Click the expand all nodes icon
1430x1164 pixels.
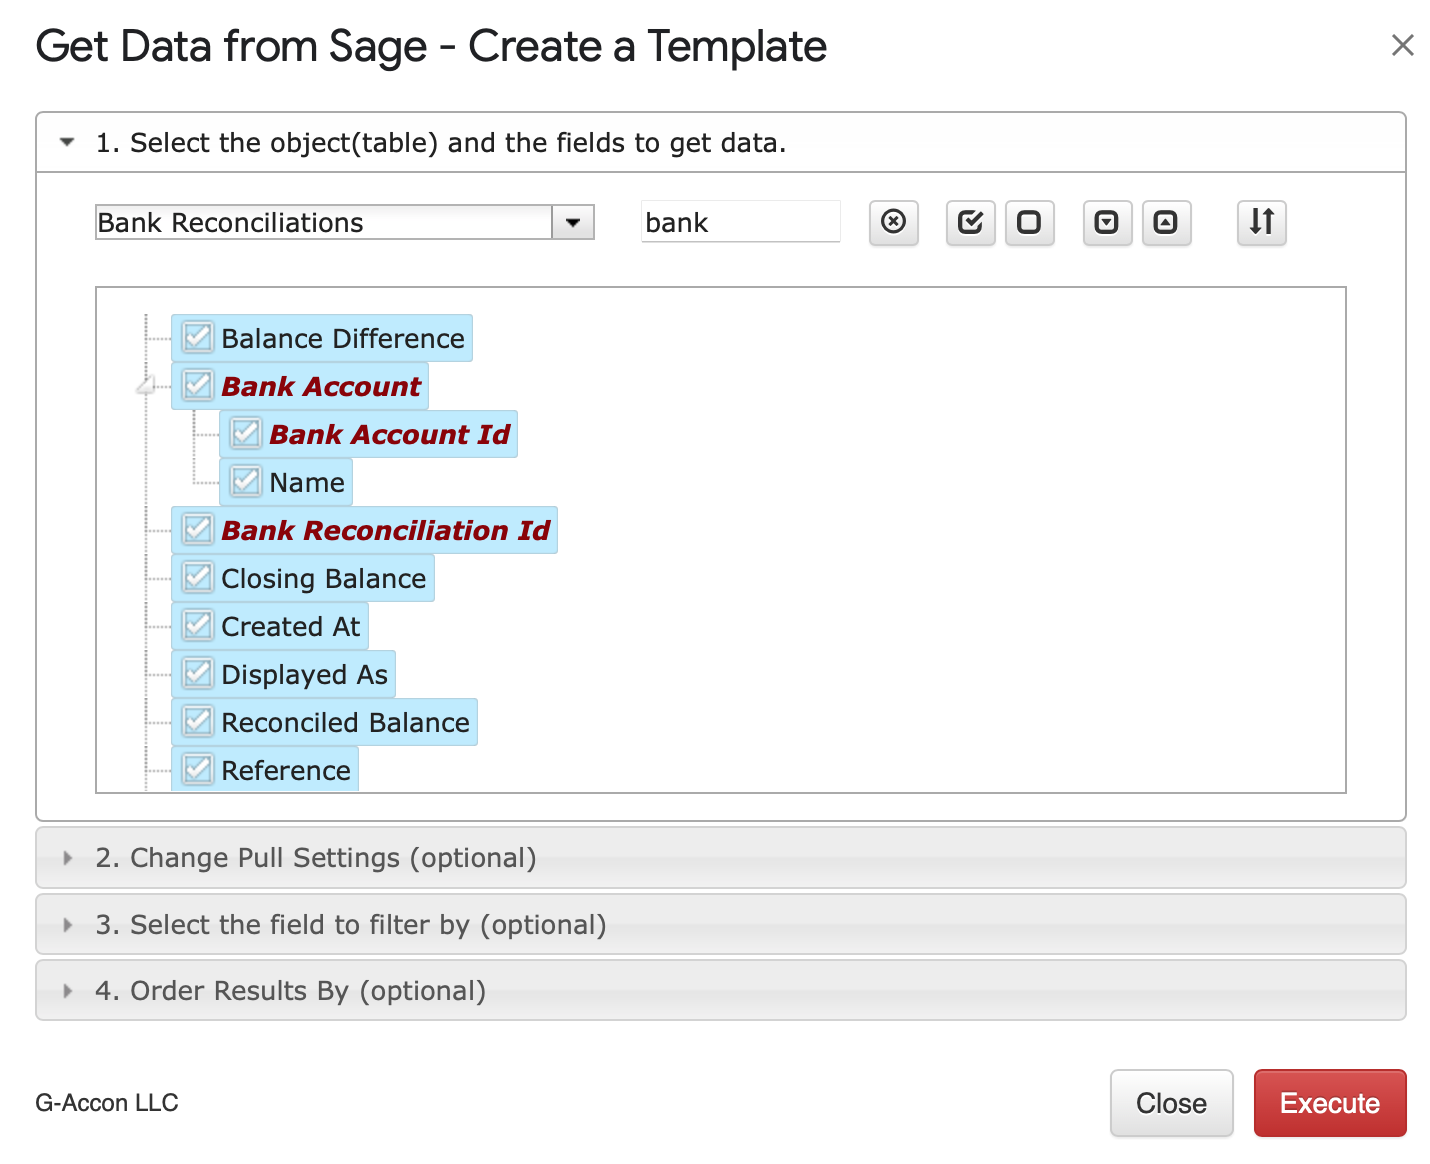tap(1107, 222)
